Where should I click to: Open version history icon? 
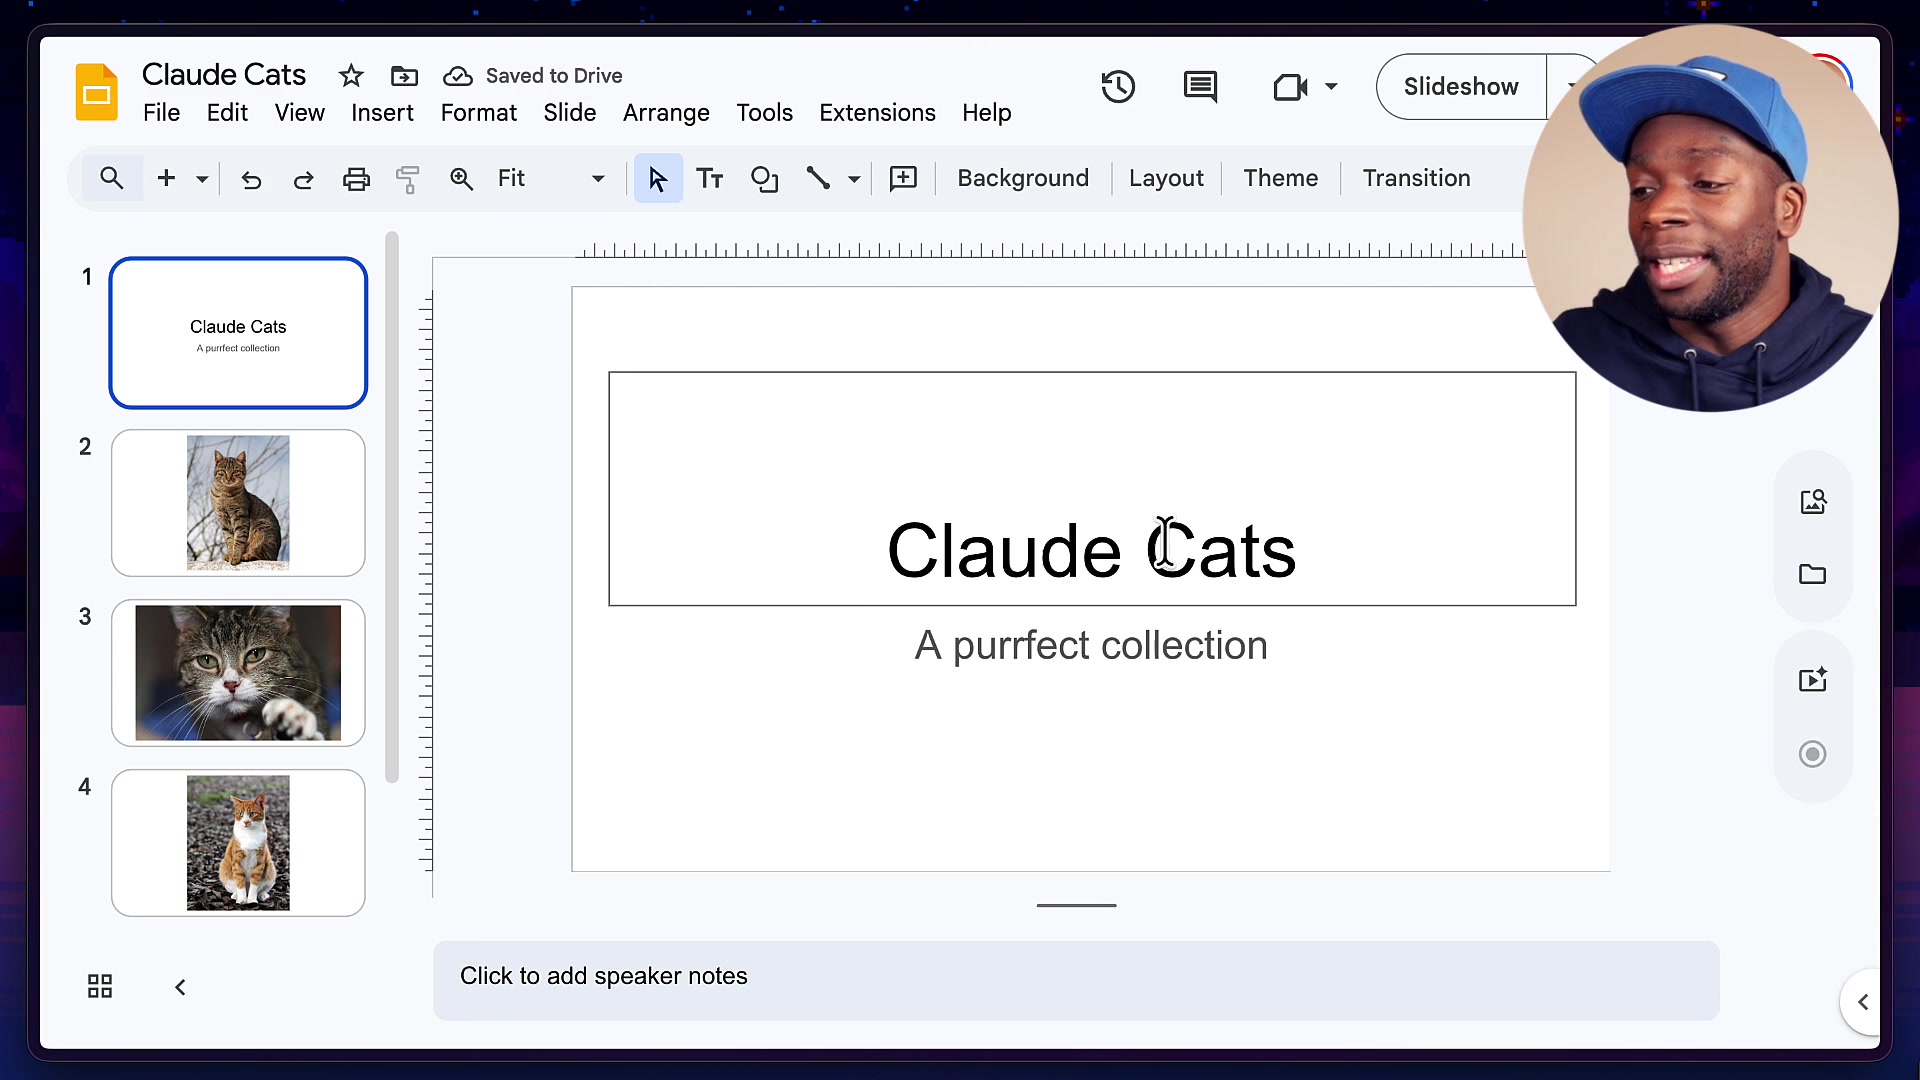(1118, 87)
